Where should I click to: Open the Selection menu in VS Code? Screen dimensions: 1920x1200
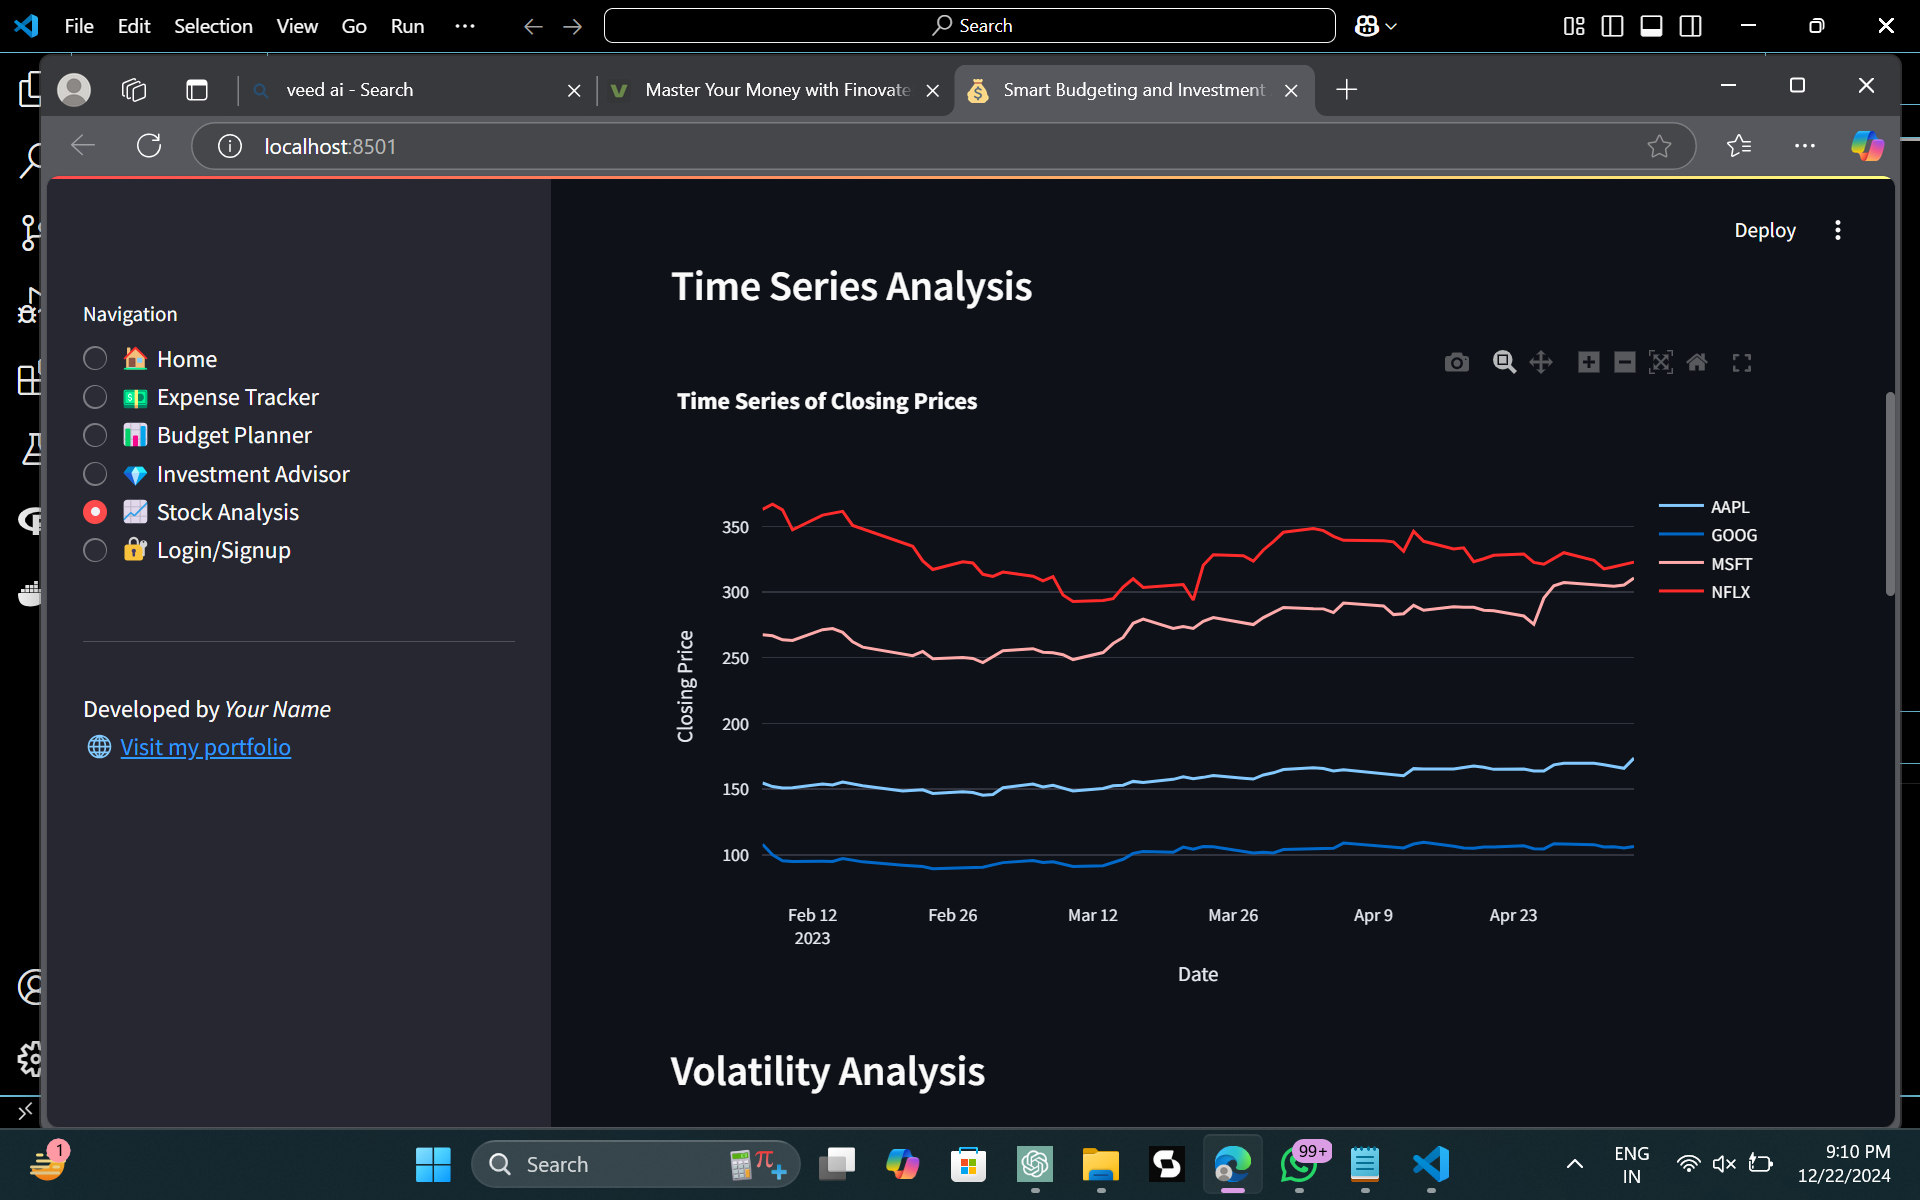coord(213,26)
